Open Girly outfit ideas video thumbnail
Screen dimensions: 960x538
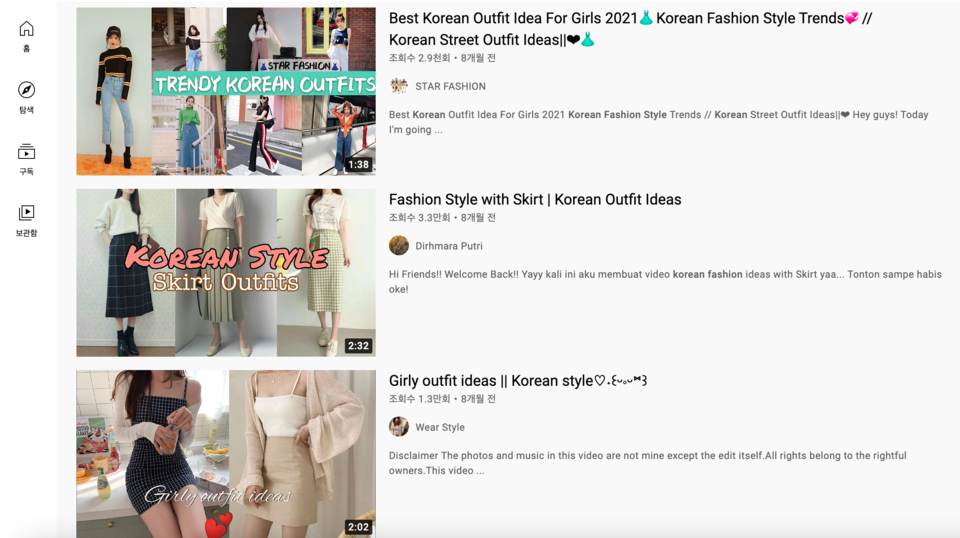coord(226,453)
